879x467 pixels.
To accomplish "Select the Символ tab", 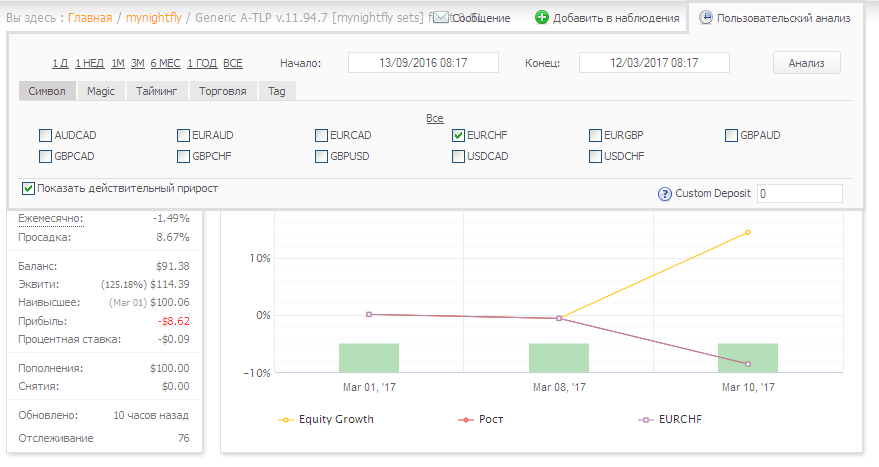I will coord(47,91).
